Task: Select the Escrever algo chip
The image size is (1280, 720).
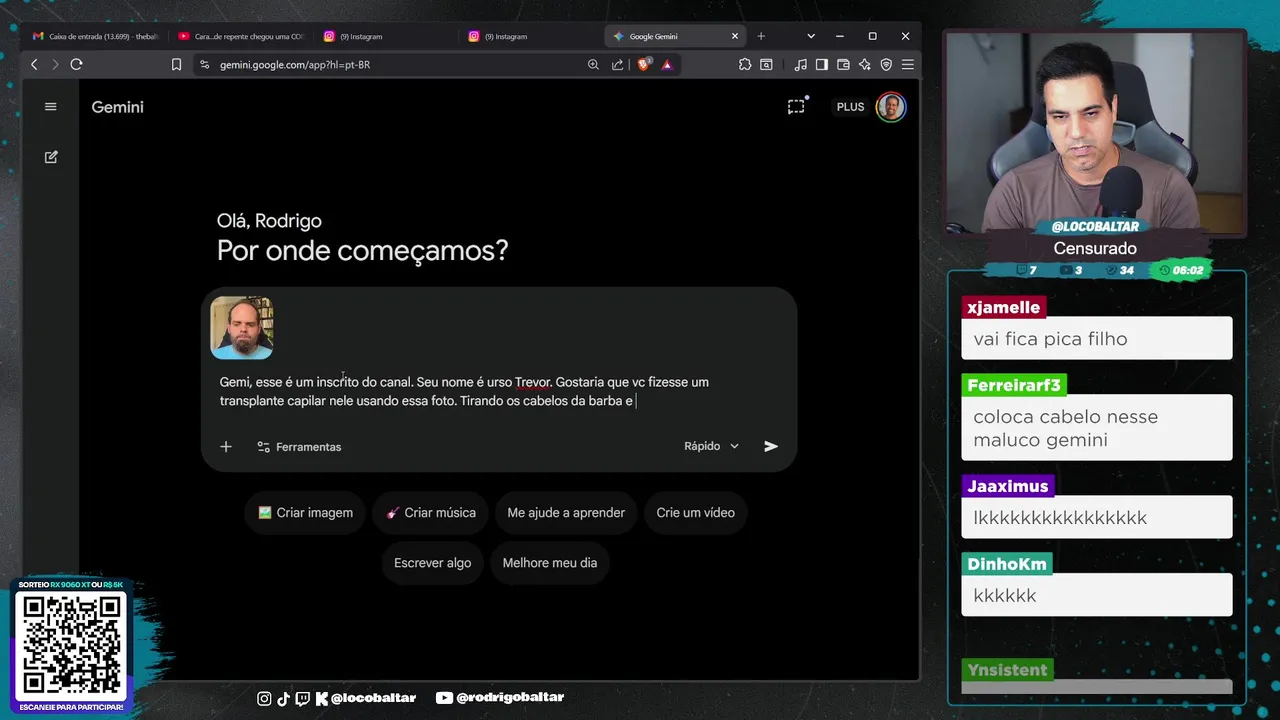Action: 433,563
